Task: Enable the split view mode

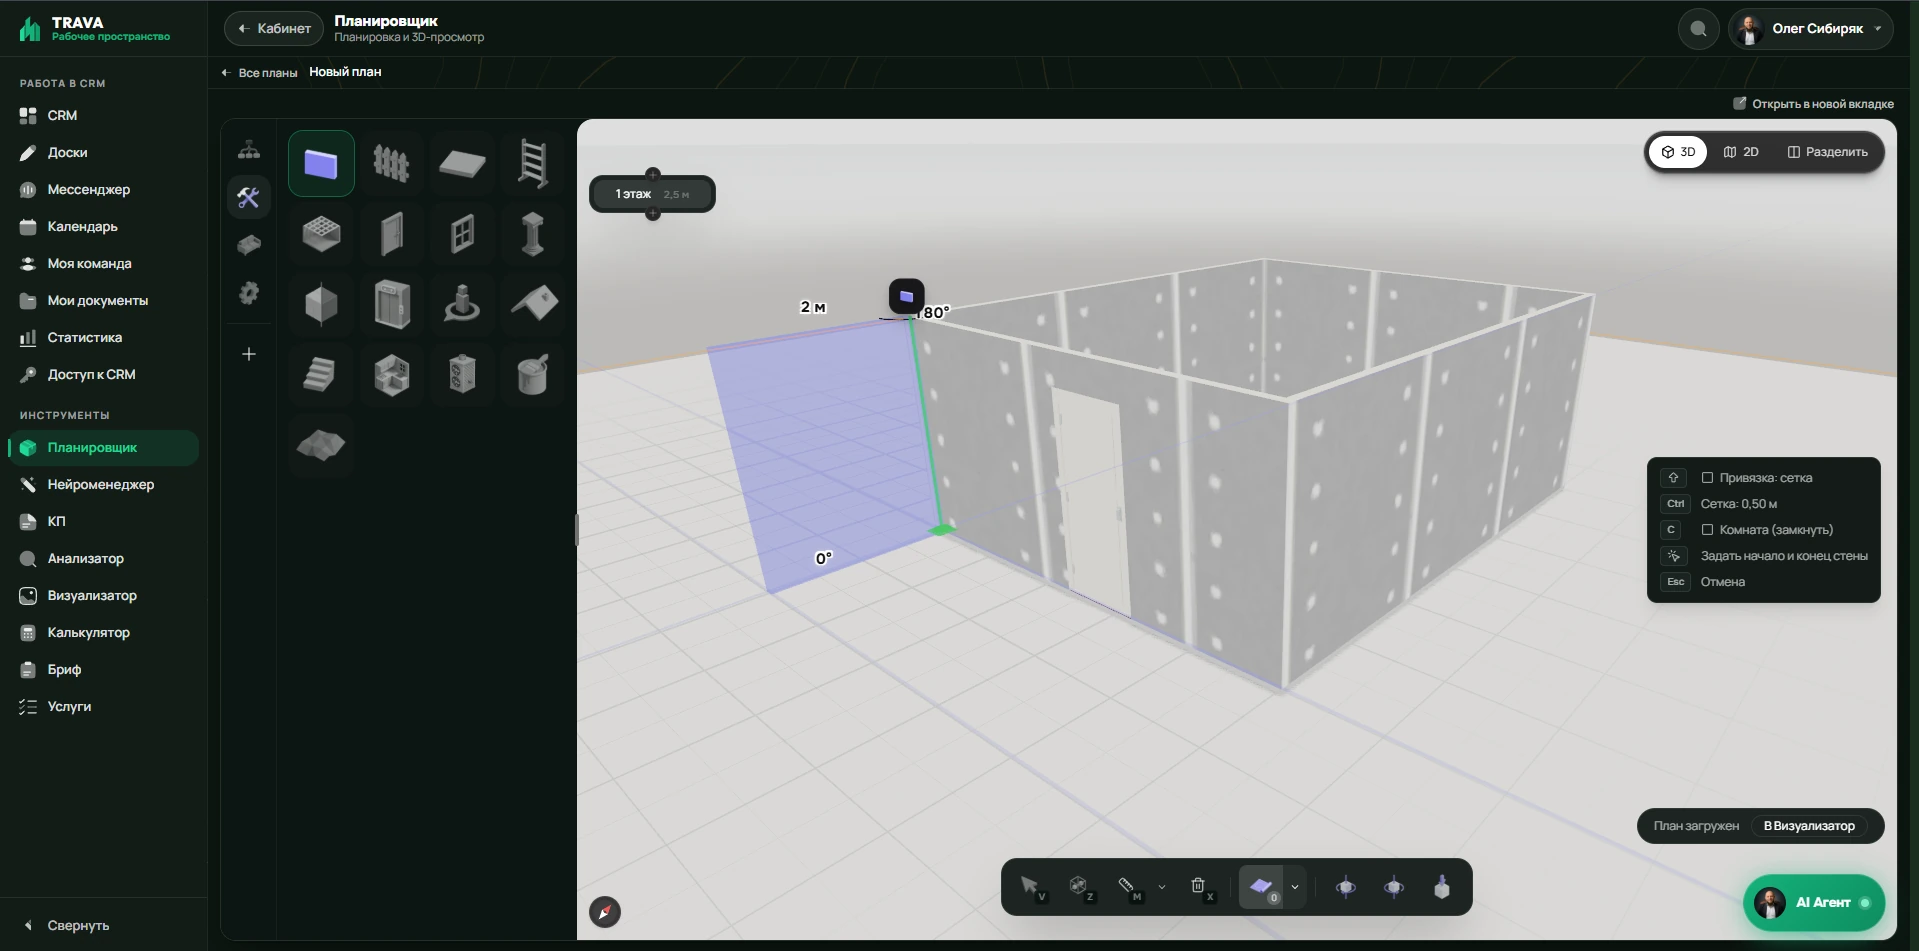Action: tap(1827, 152)
